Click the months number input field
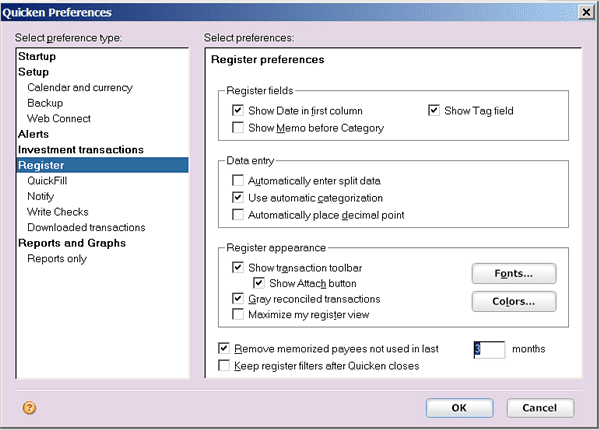This screenshot has width=600, height=430. [x=489, y=349]
